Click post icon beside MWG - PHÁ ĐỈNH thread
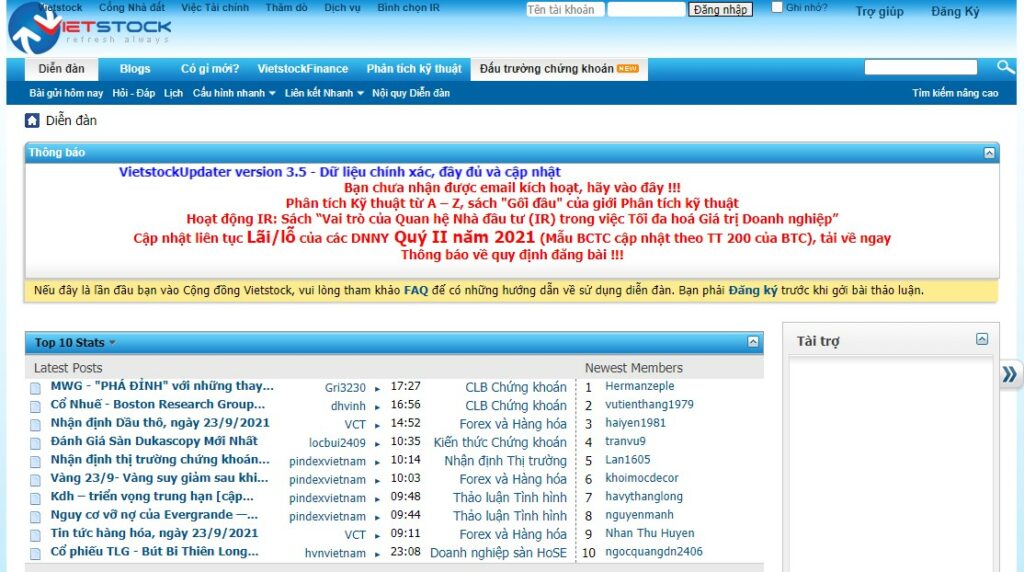 (35, 389)
